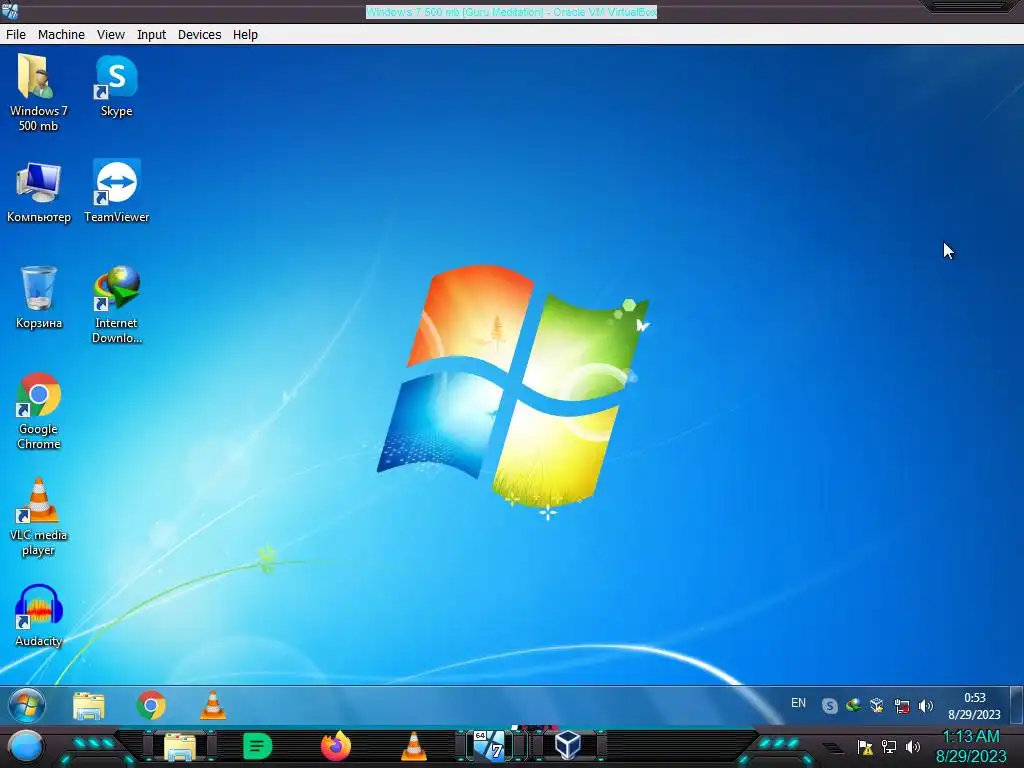Click guest network status tray icon
Screen dimensions: 1024x768
[x=902, y=706]
